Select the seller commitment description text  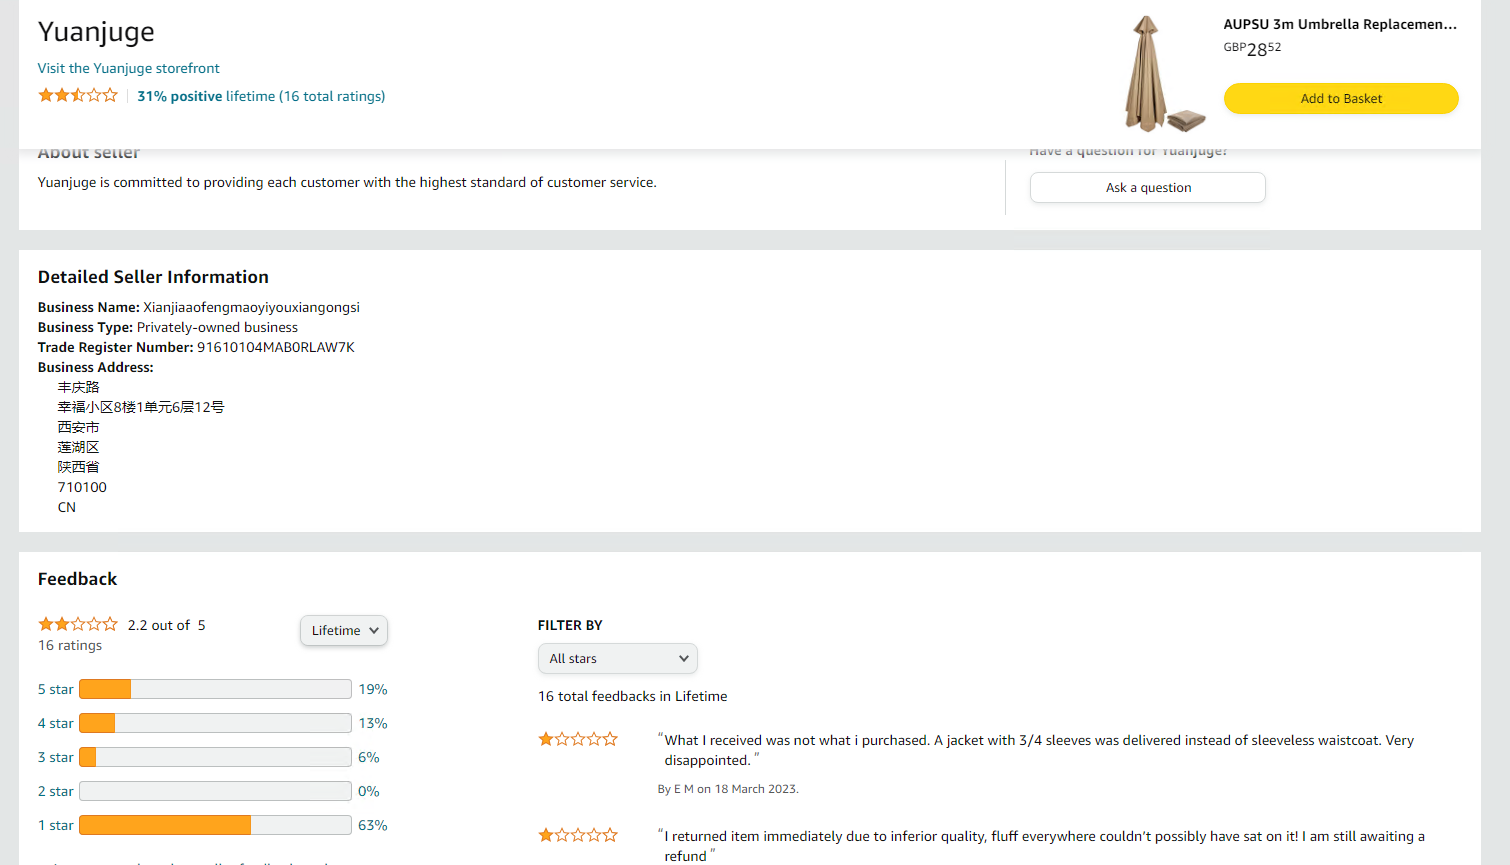coord(347,182)
